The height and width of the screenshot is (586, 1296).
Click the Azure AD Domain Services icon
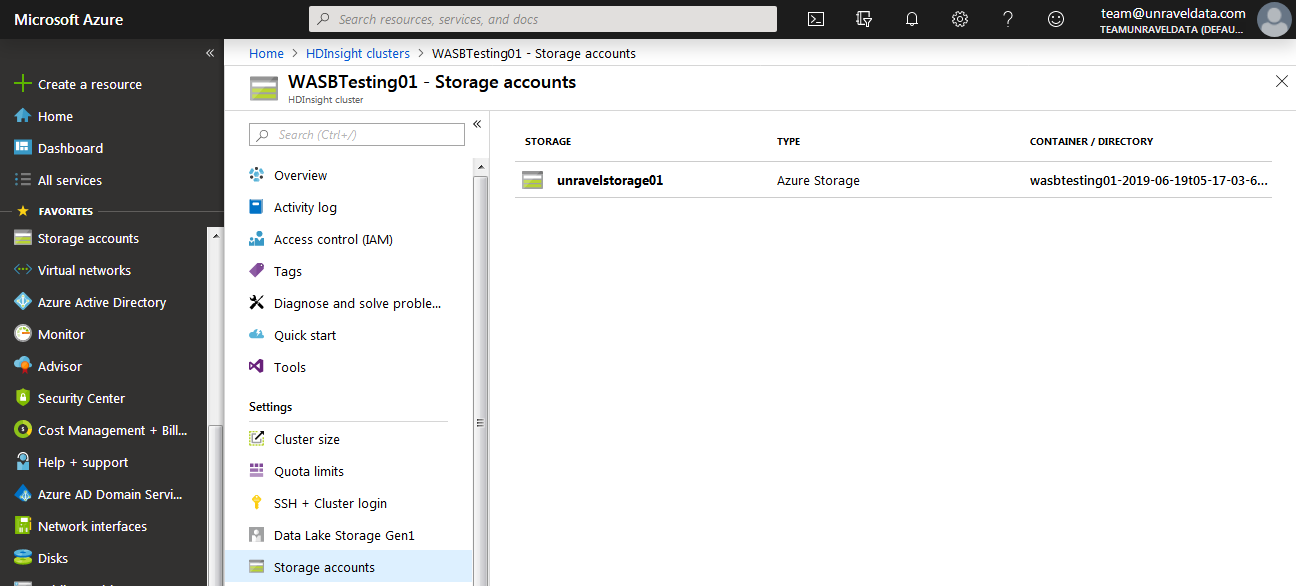point(23,494)
